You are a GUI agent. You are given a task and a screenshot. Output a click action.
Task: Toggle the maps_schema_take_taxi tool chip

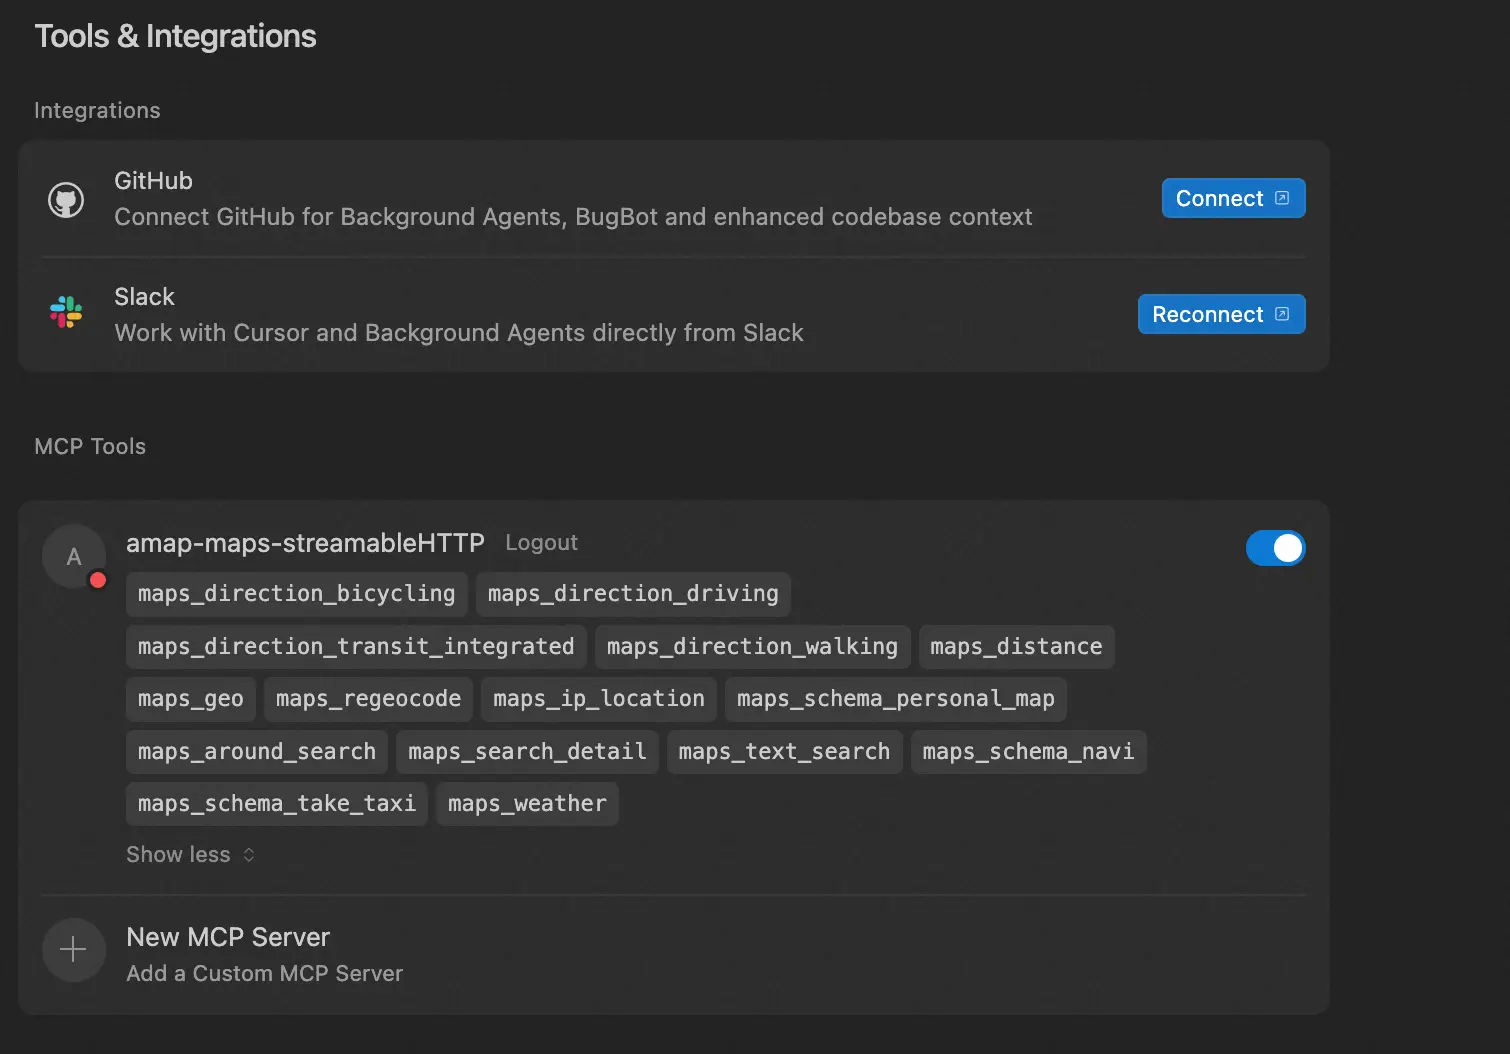pyautogui.click(x=277, y=804)
